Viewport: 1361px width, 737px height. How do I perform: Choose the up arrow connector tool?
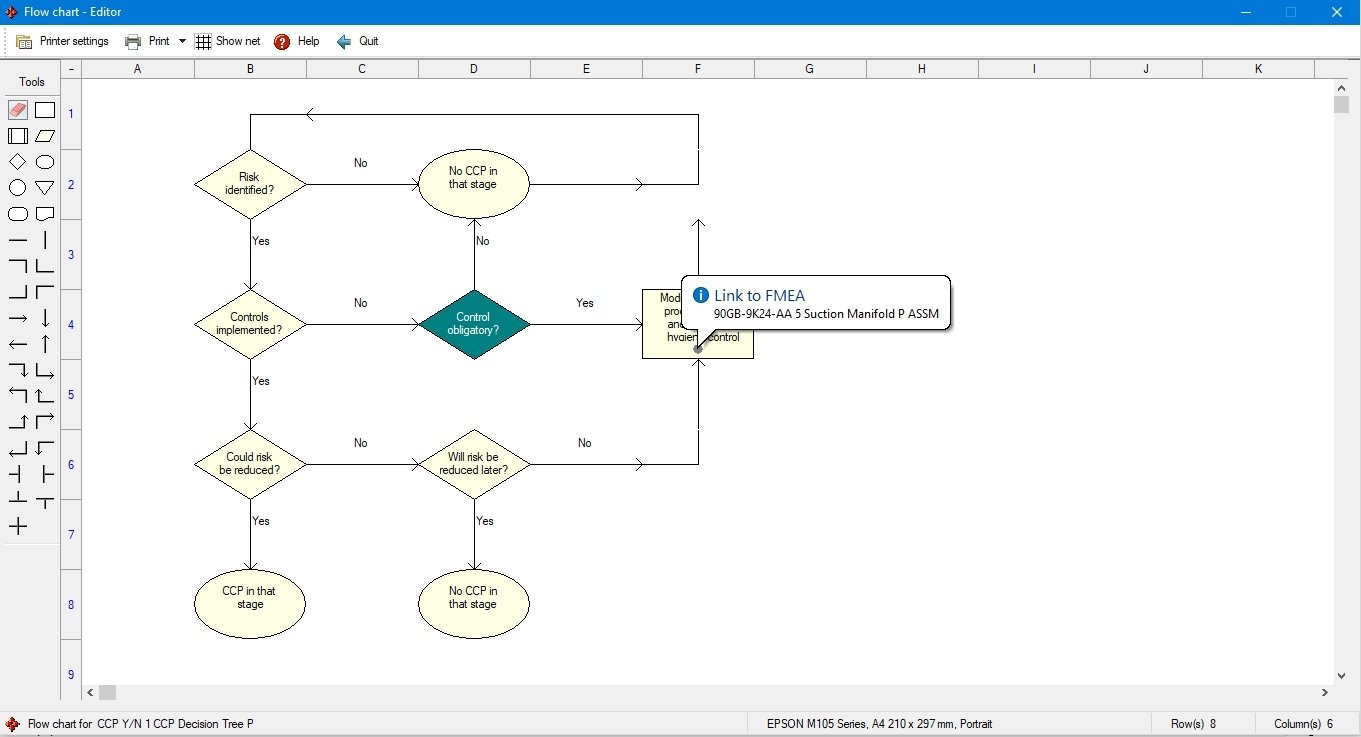tap(45, 344)
